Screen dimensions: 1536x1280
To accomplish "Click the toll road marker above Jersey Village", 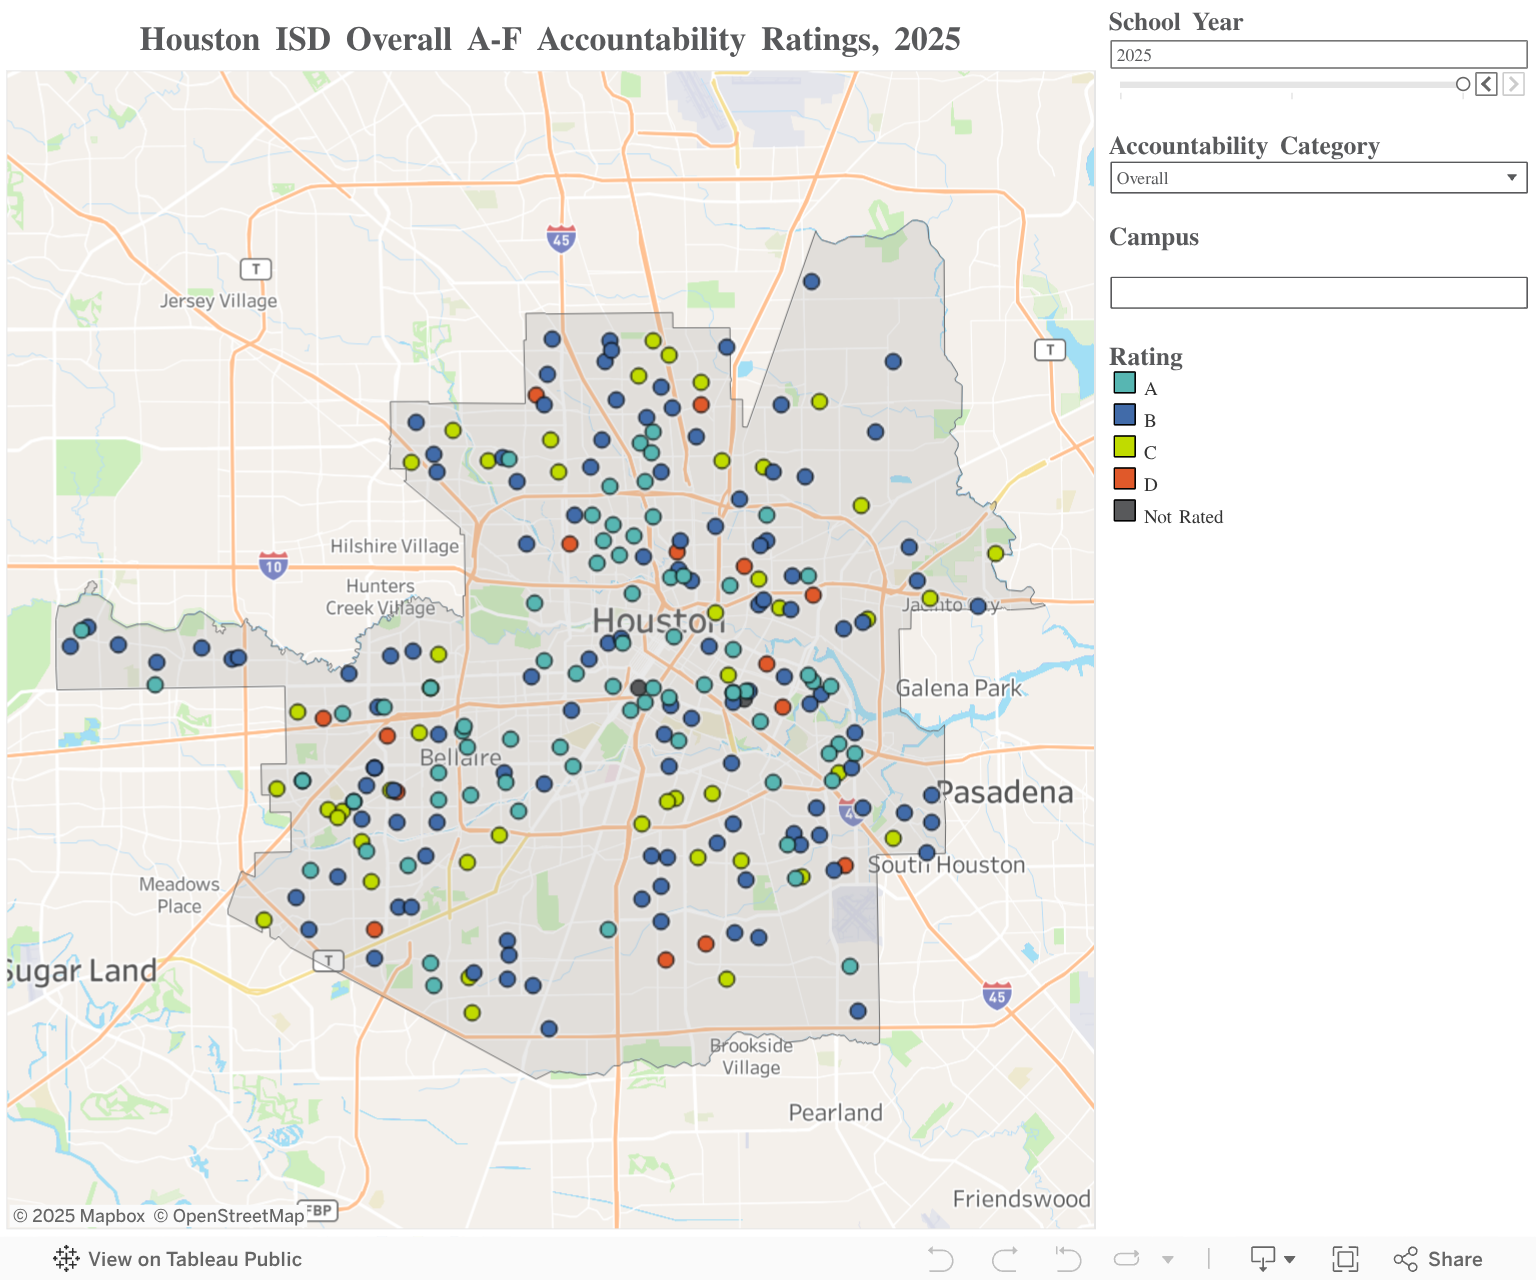I will click(x=256, y=269).
